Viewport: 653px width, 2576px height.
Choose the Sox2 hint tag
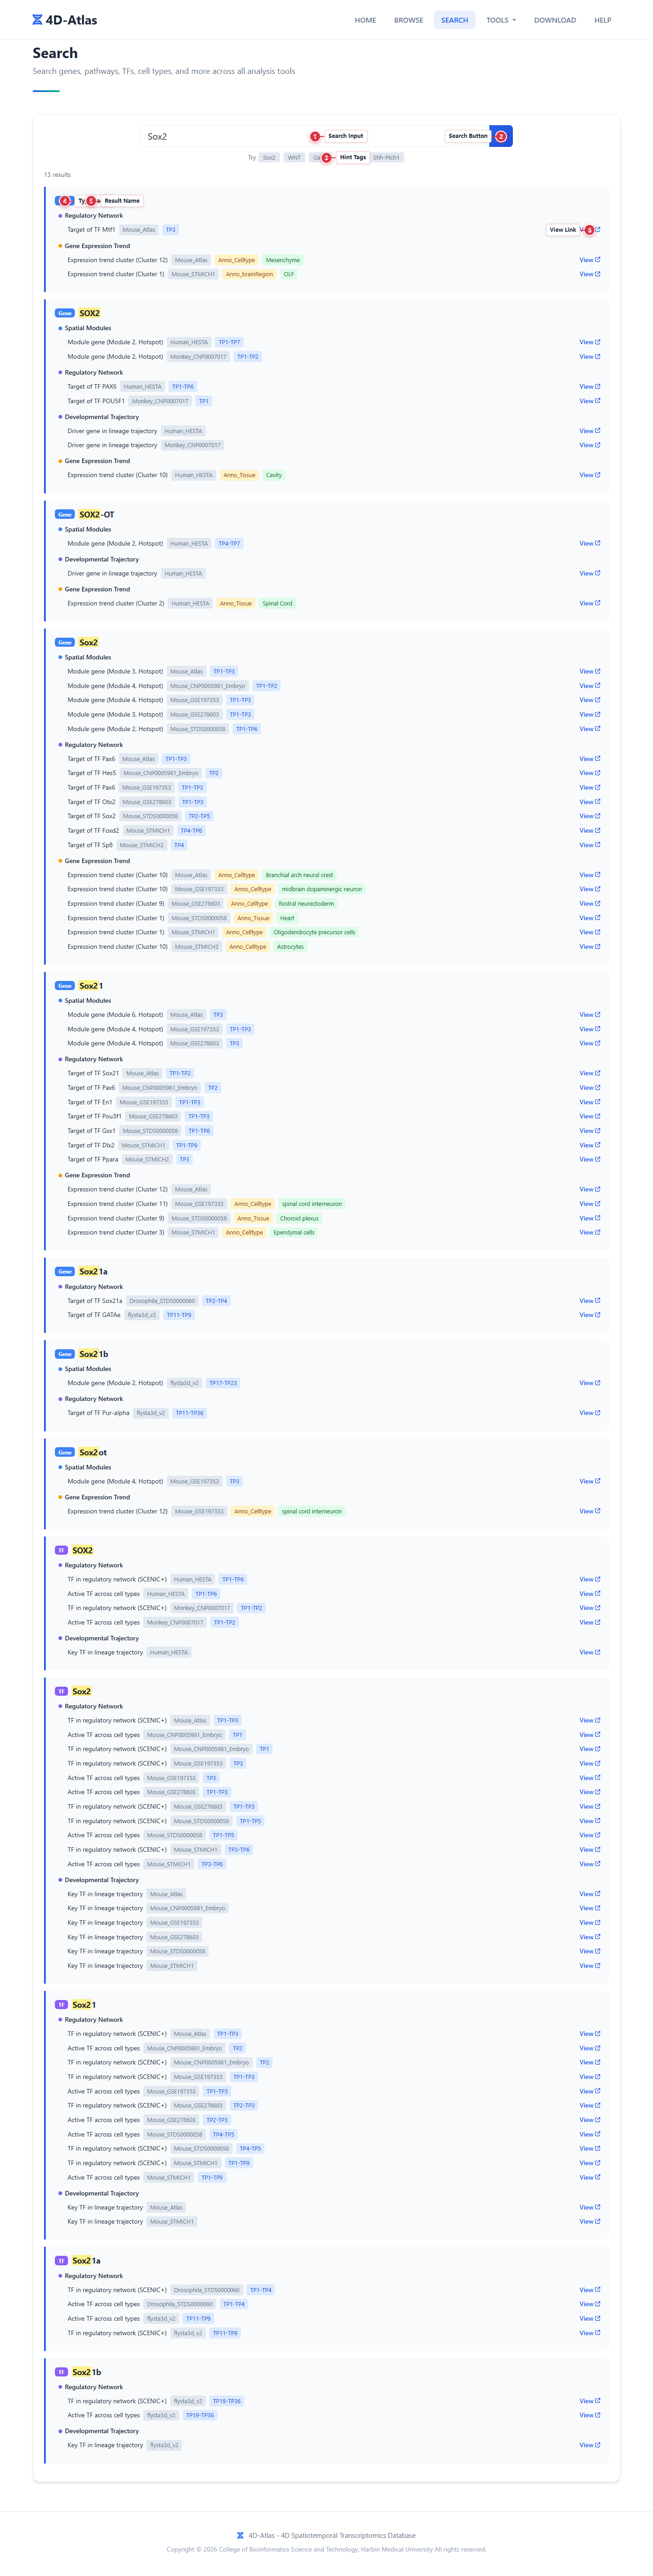click(x=269, y=158)
